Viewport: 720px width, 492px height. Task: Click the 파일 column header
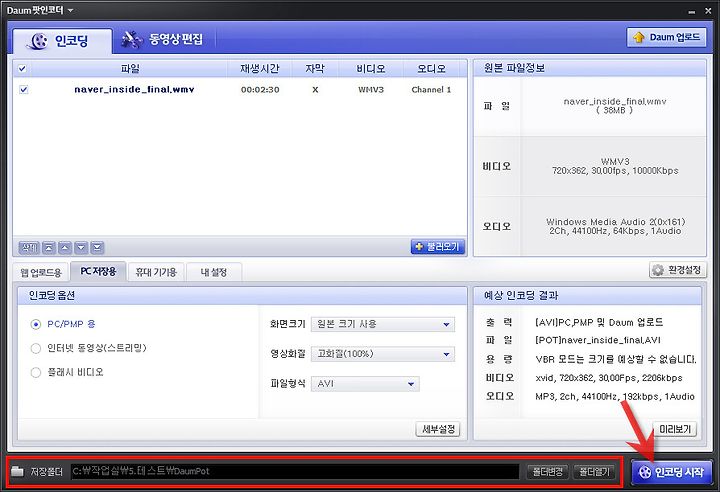pyautogui.click(x=130, y=69)
